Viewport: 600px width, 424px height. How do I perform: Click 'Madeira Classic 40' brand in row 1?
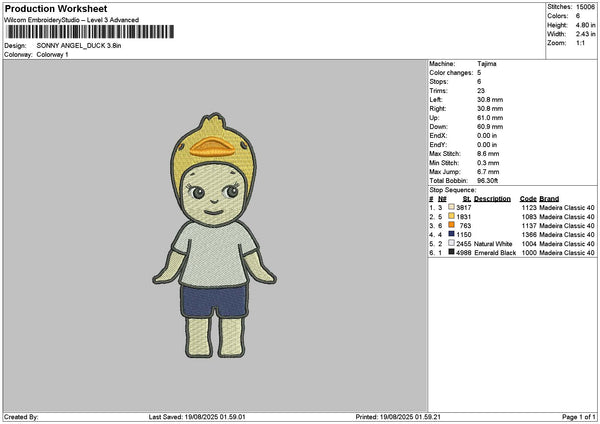coord(567,208)
